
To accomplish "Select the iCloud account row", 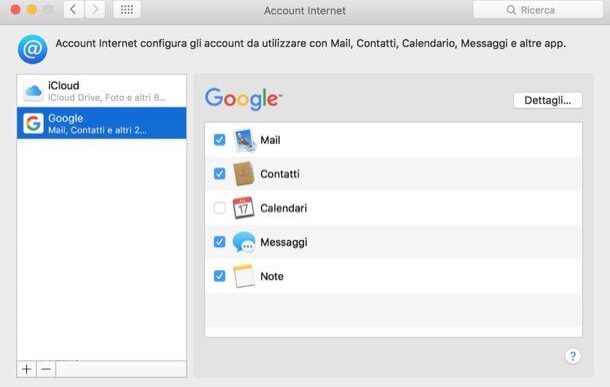I will point(102,91).
